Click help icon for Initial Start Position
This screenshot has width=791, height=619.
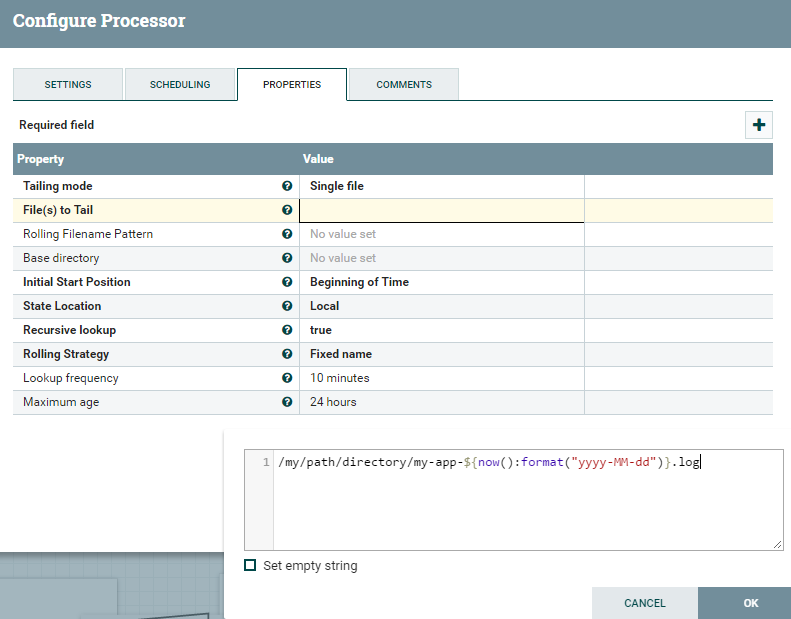click(287, 282)
